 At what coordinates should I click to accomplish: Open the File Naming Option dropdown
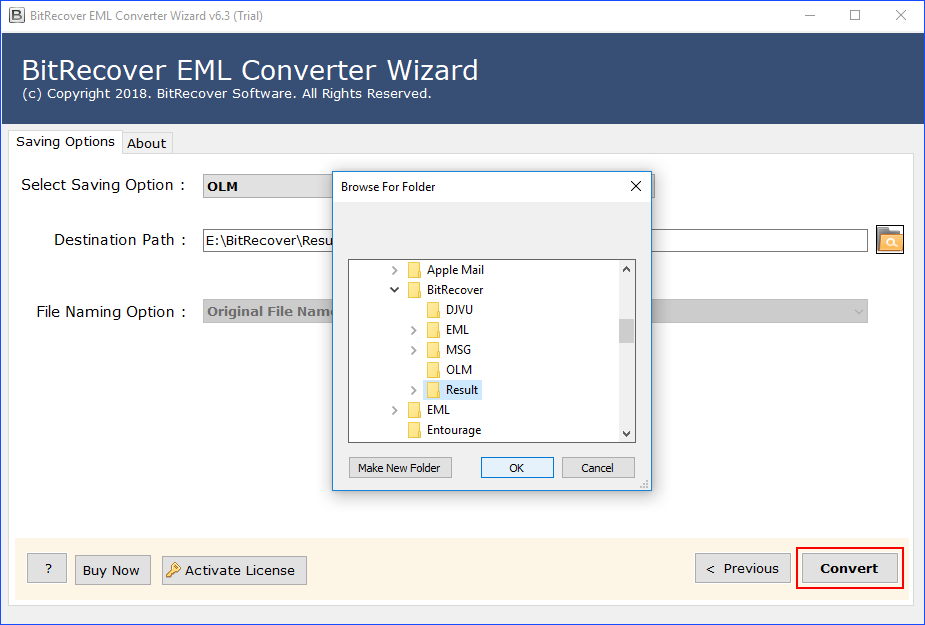coord(857,312)
